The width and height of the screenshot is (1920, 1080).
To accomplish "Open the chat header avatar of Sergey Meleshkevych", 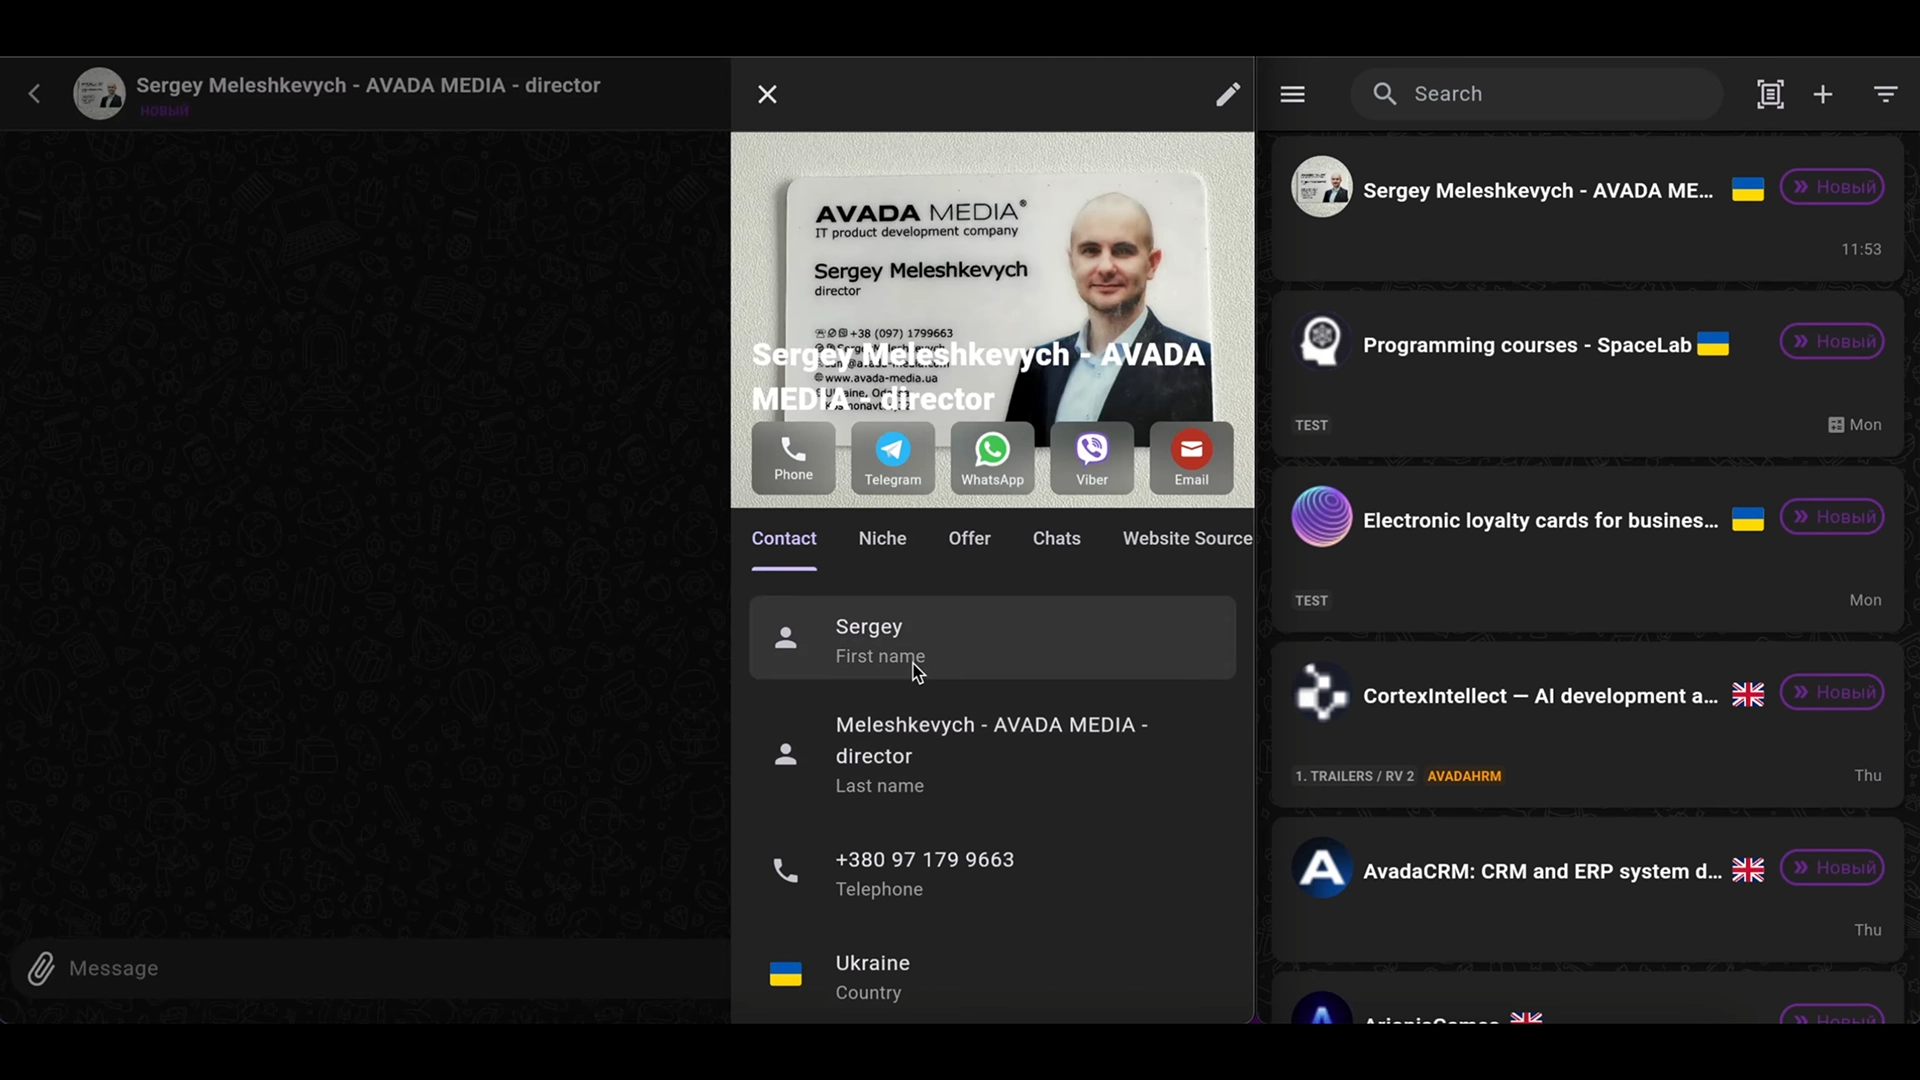I will [x=99, y=94].
